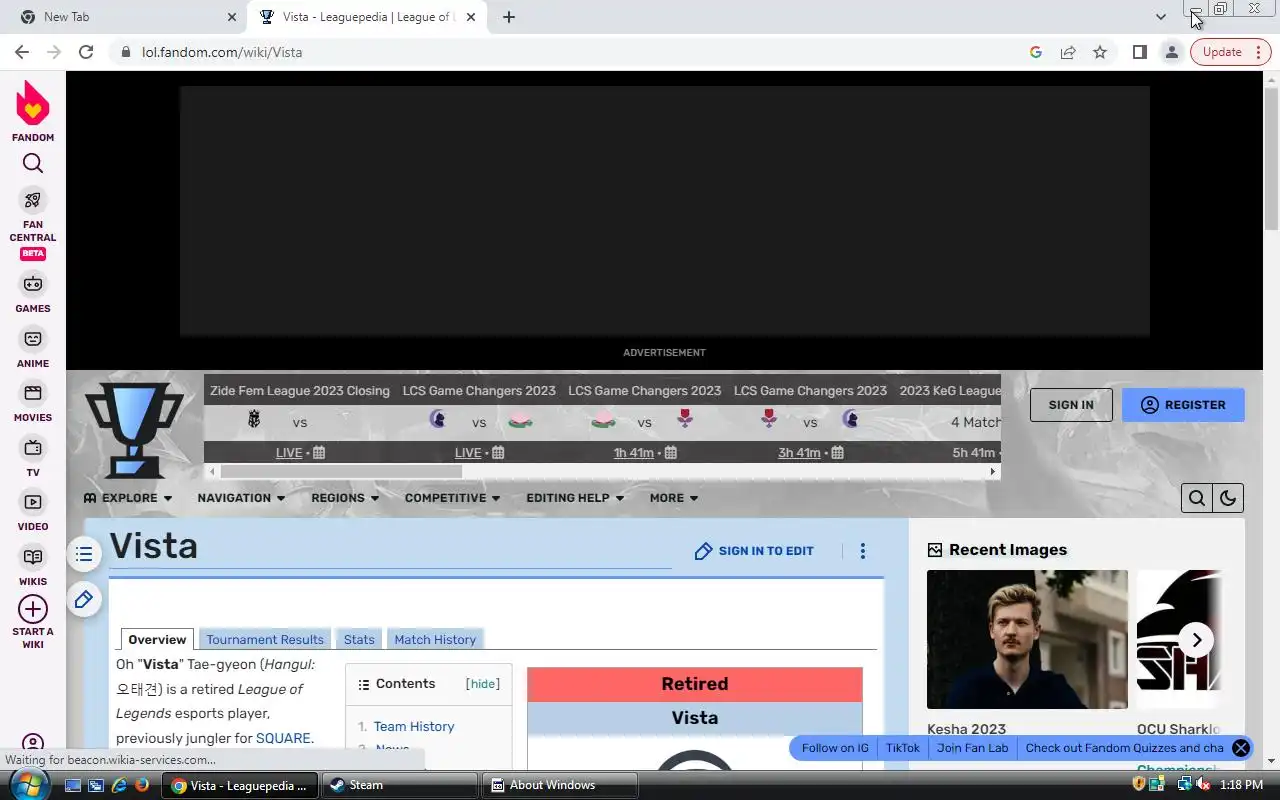Image resolution: width=1280 pixels, height=800 pixels.
Task: Bookmark this page with star icon
Action: coord(1100,52)
